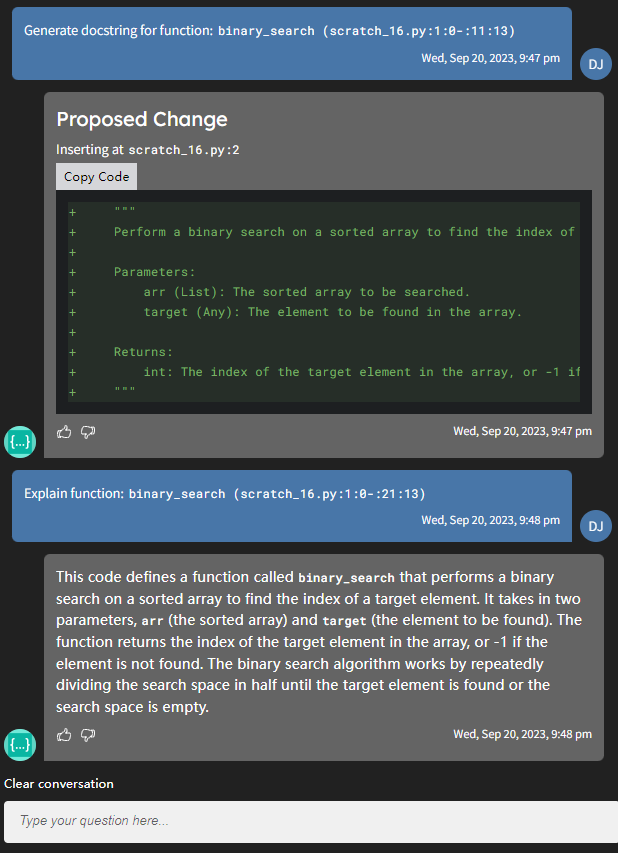Click the DJ avatar beside the docstring request
The image size is (618, 853).
[x=595, y=63]
